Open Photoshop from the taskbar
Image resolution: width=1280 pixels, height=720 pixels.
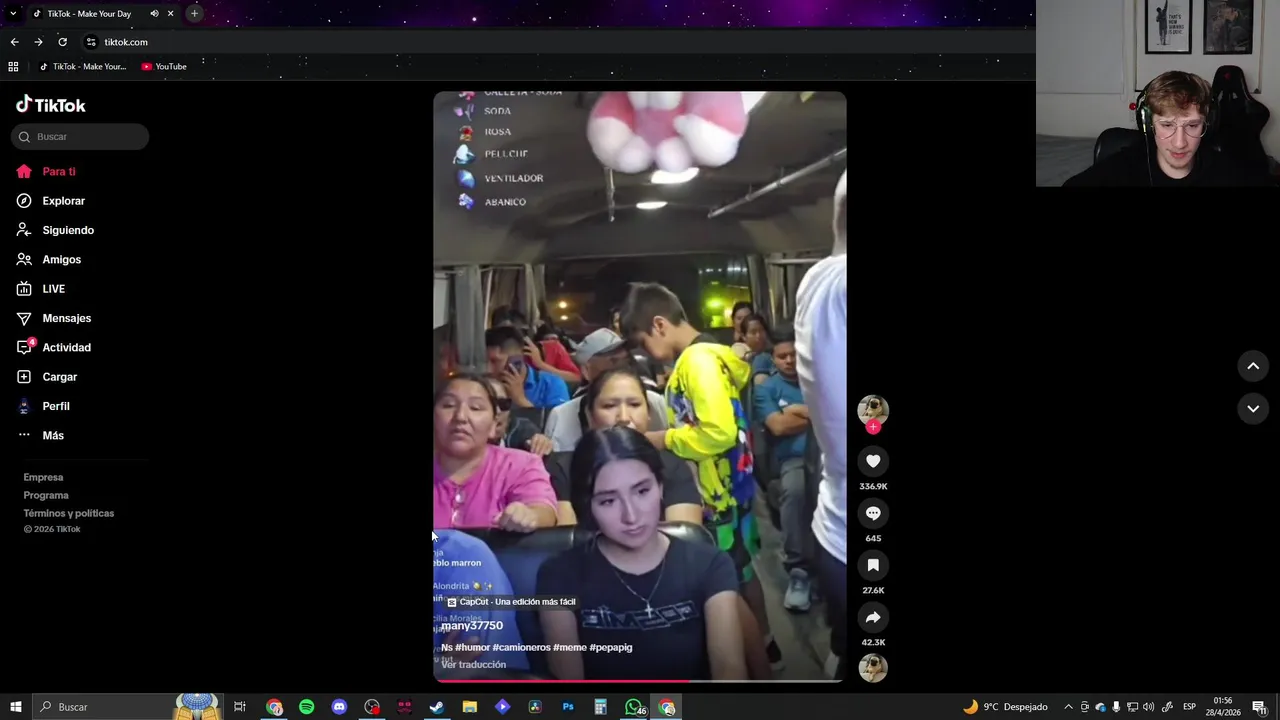click(x=568, y=707)
